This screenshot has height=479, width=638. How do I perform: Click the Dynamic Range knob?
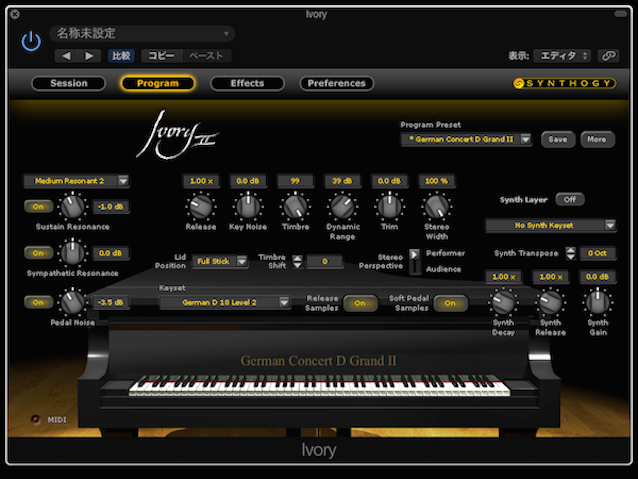tap(342, 206)
